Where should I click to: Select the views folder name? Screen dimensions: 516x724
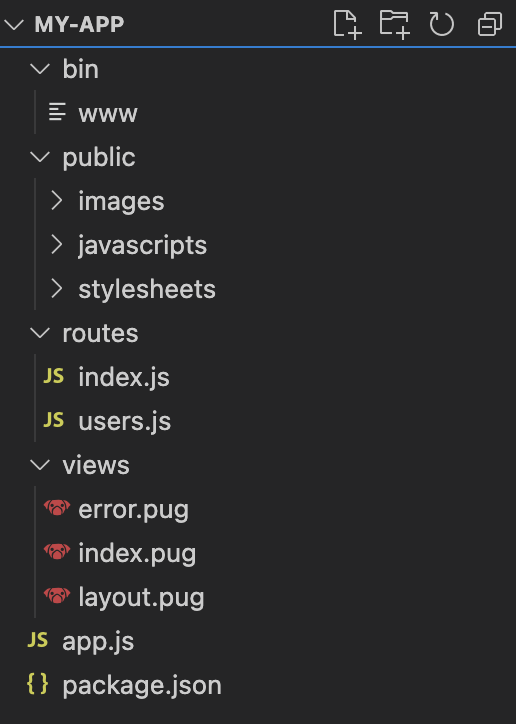point(96,465)
